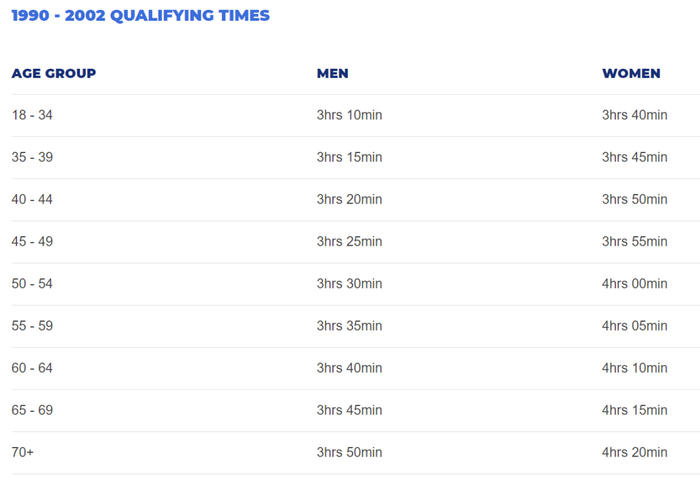This screenshot has height=480, width=700.
Task: Select the 70+ age group cell
Action: [x=23, y=452]
